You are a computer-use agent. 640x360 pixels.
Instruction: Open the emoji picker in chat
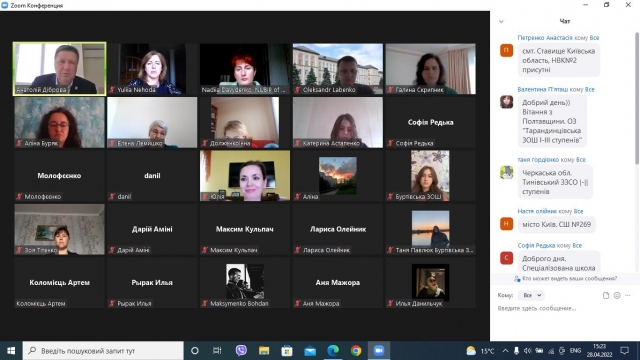617,295
